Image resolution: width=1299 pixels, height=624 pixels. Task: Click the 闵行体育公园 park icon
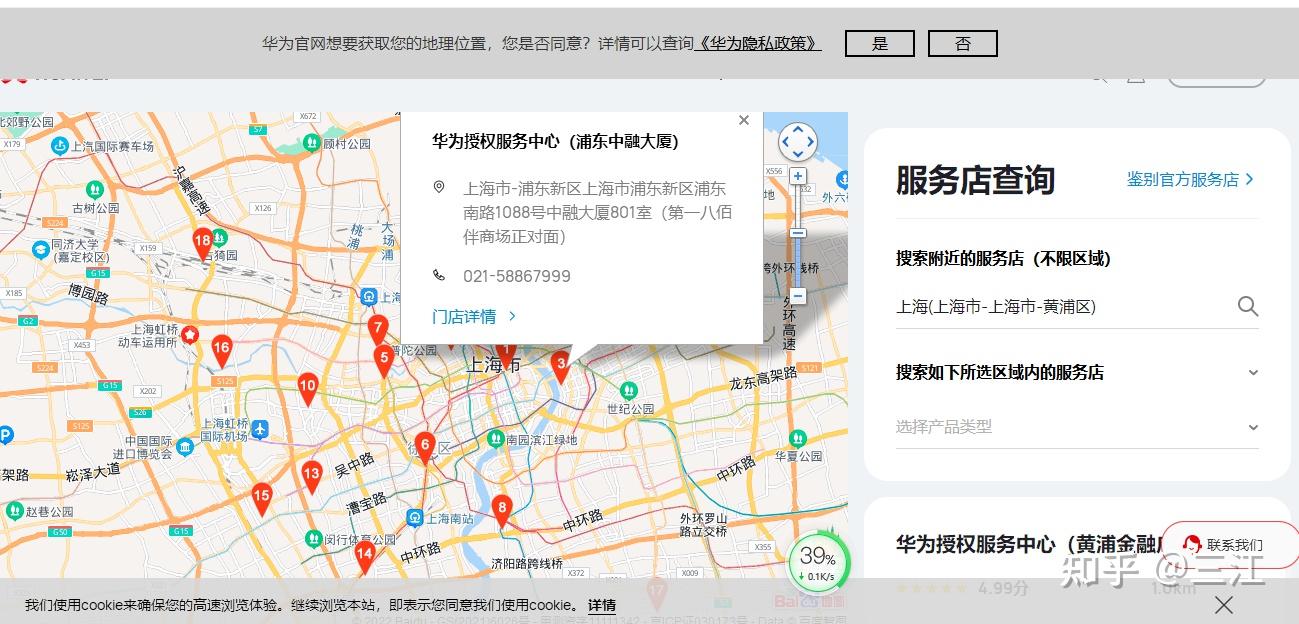coord(313,540)
